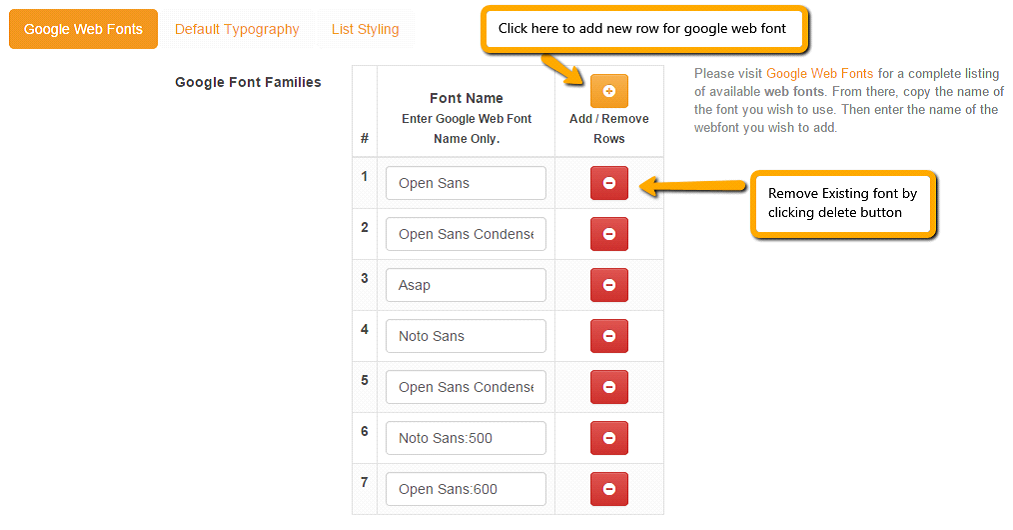
Task: Edit the Open Sans:600 font name field
Action: click(466, 489)
